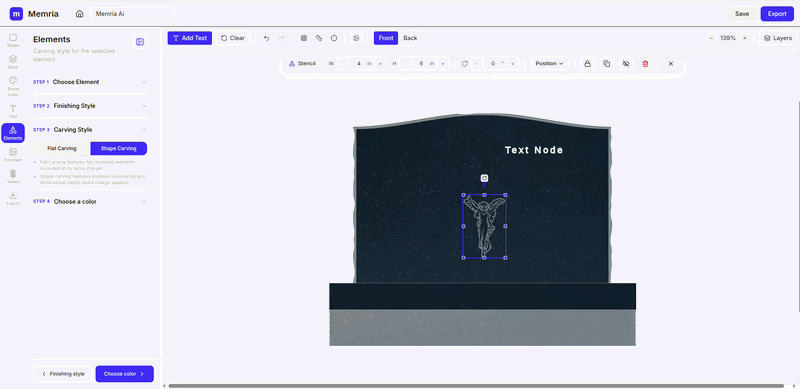The width and height of the screenshot is (800, 389).
Task: Click the Memria logo icon
Action: [x=16, y=14]
